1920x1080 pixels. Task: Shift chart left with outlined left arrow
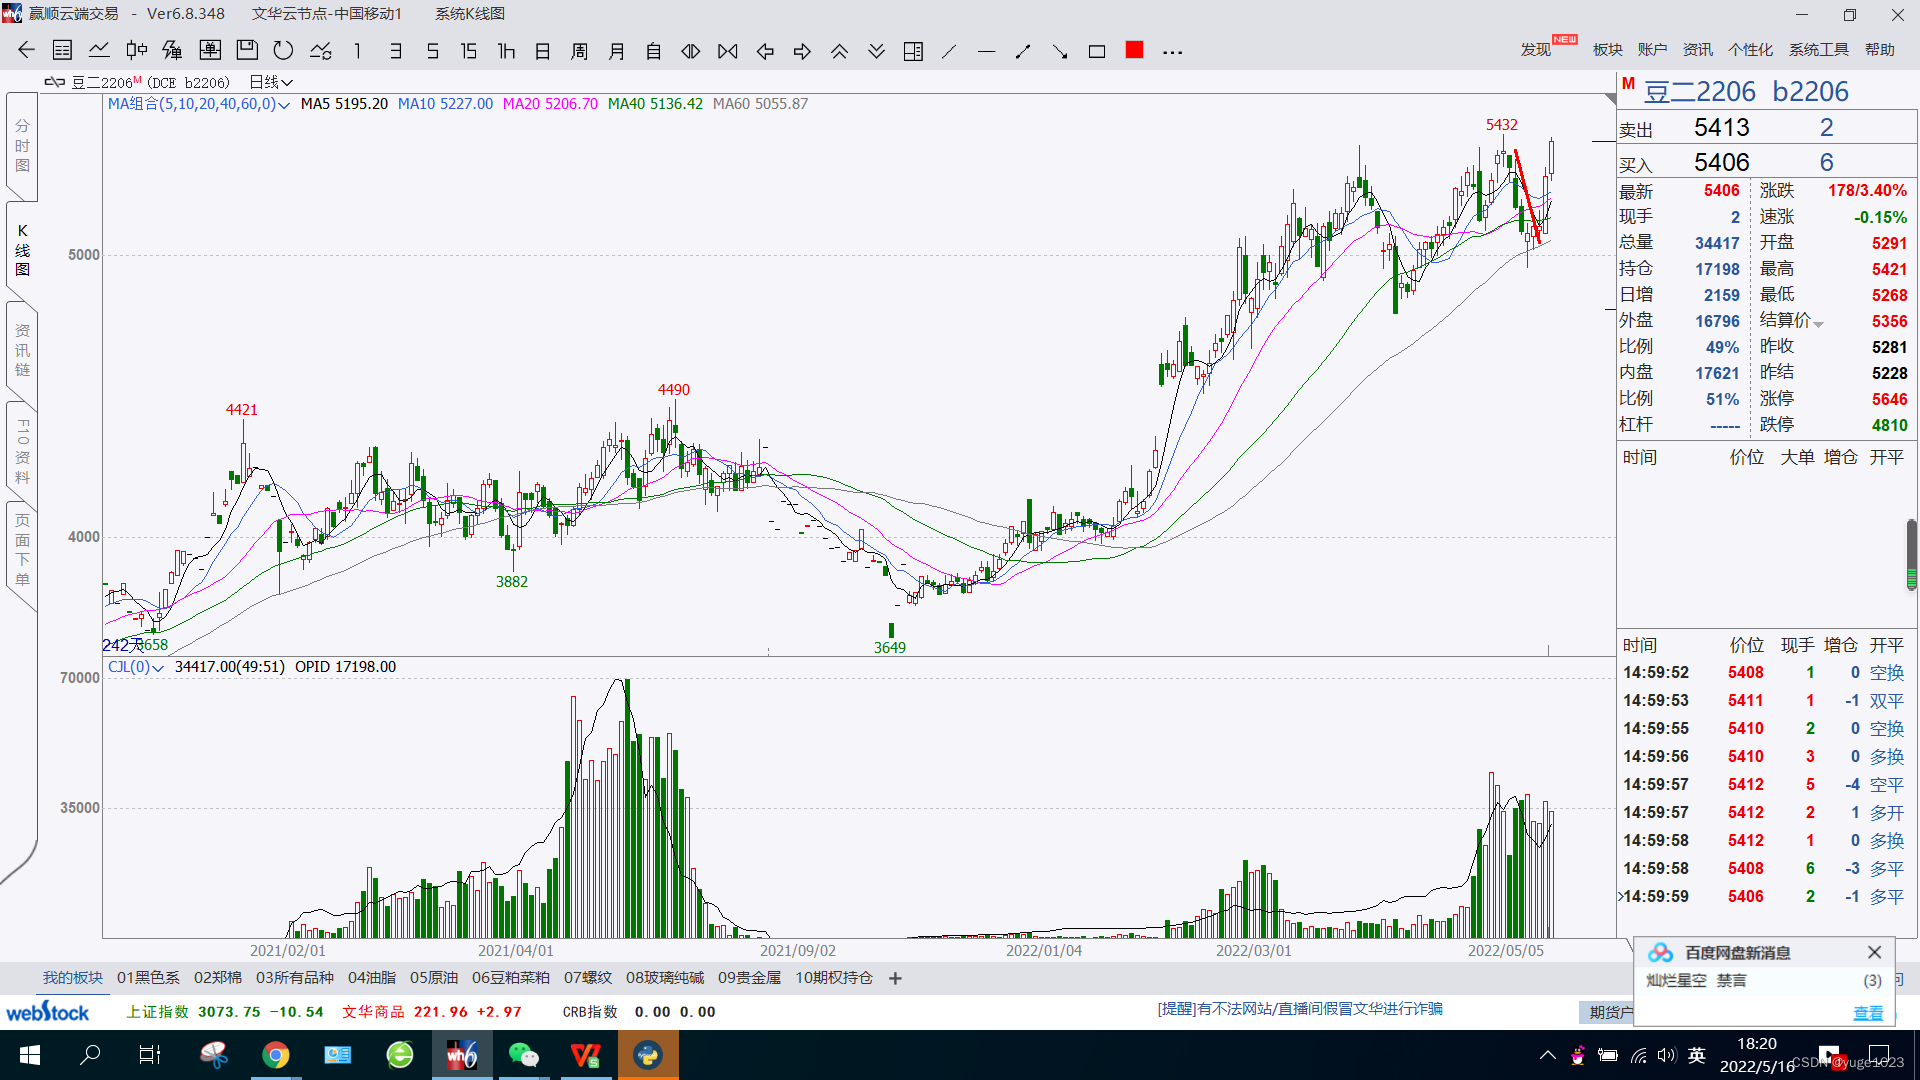[765, 51]
